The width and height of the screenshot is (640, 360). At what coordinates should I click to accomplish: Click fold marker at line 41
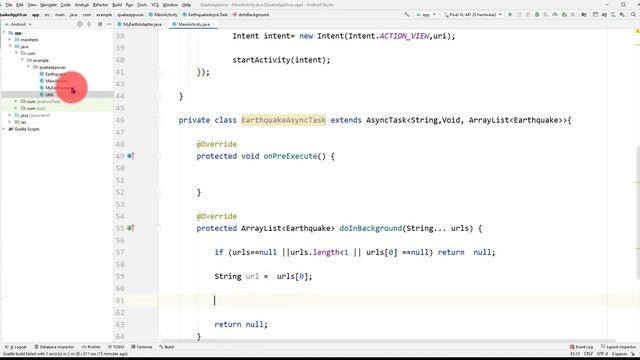coord(158,72)
